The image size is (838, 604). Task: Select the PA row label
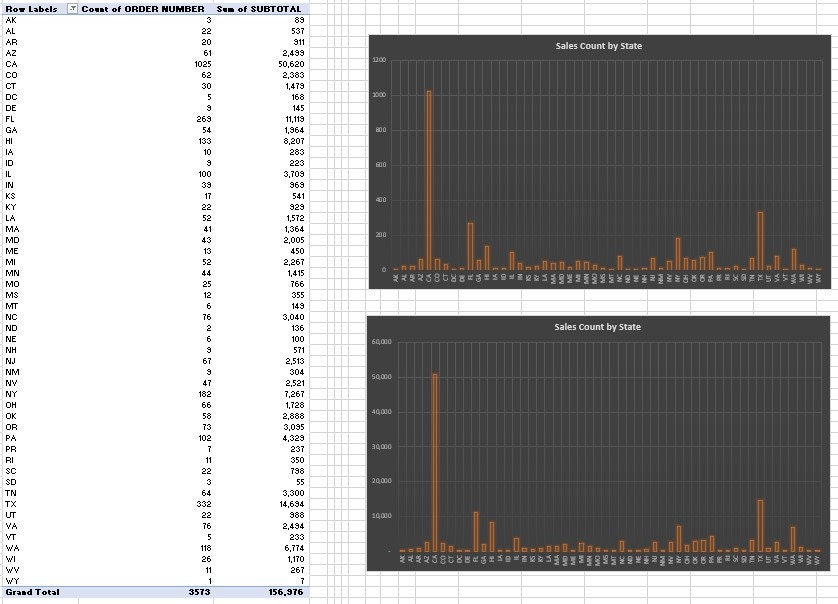[x=11, y=438]
